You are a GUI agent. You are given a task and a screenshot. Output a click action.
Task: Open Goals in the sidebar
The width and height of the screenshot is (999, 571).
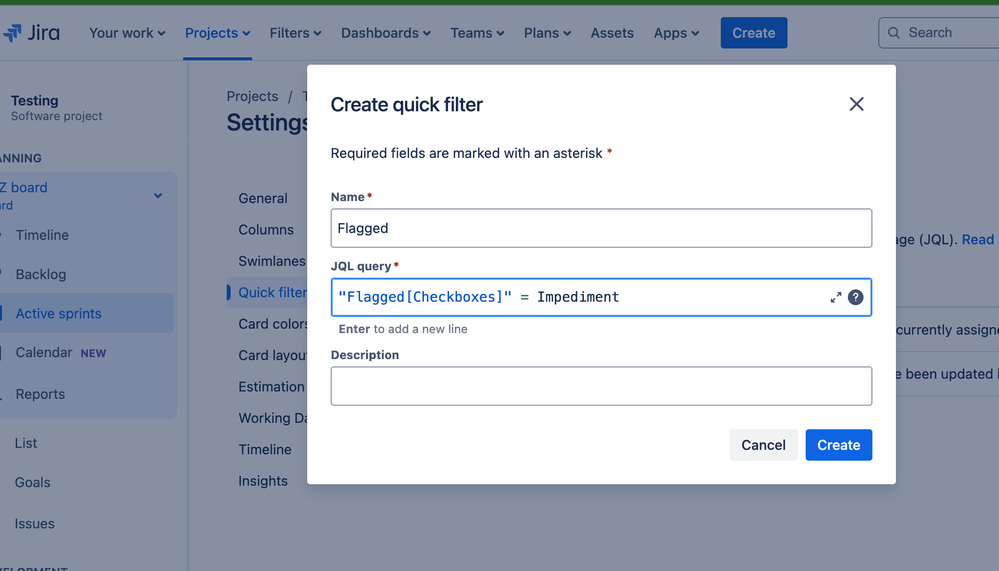[x=32, y=483]
